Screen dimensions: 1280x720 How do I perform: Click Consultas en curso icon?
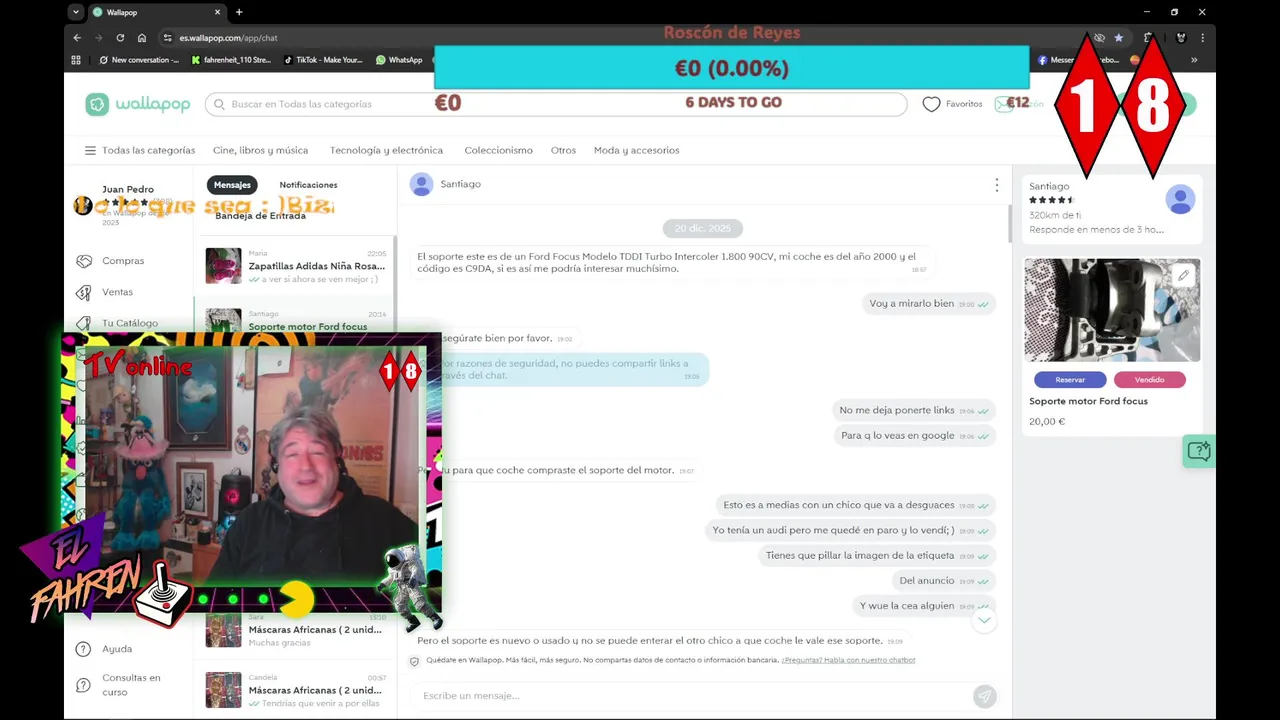click(83, 685)
